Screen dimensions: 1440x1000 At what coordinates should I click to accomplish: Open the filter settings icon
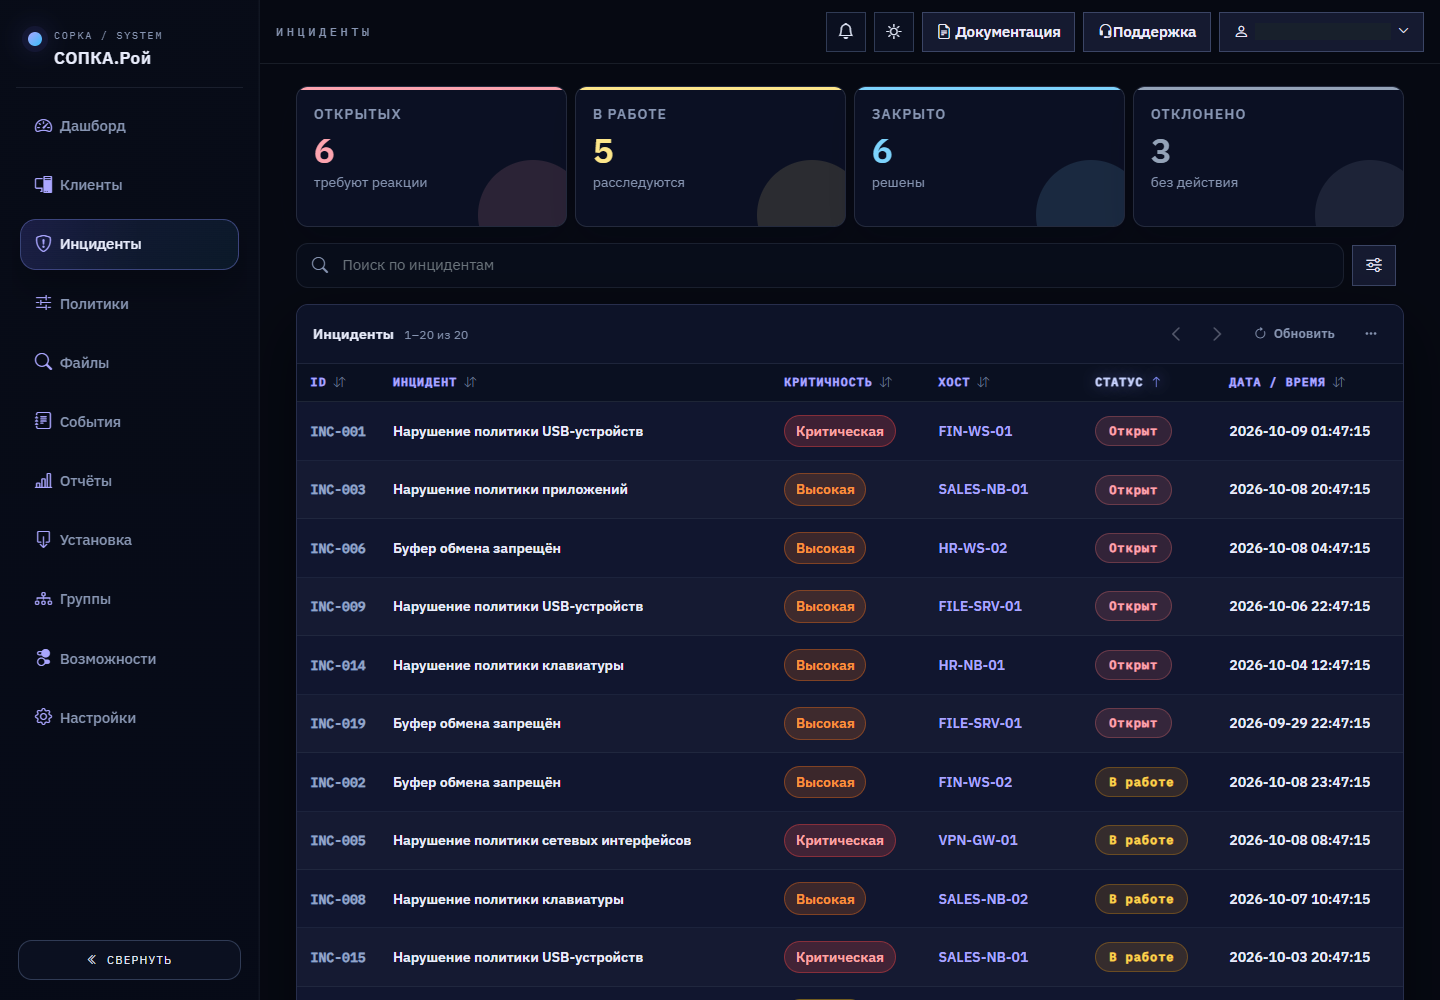[x=1374, y=265]
